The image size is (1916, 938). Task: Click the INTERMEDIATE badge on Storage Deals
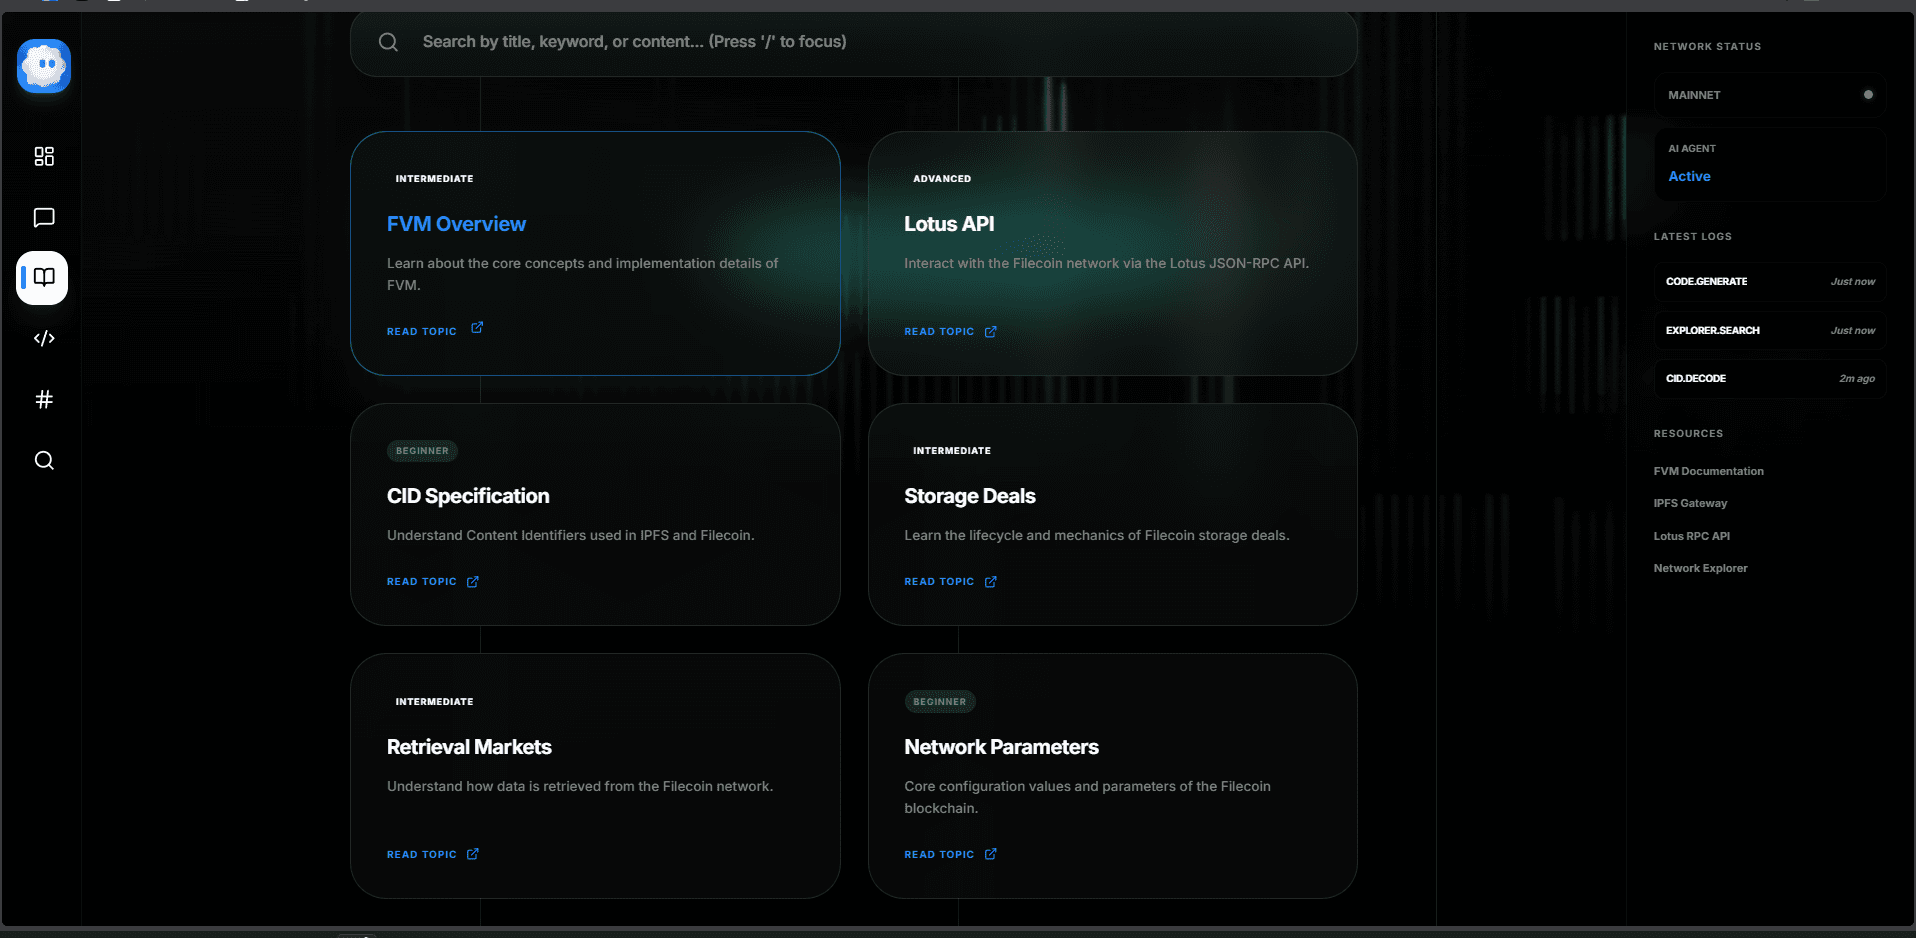(952, 451)
